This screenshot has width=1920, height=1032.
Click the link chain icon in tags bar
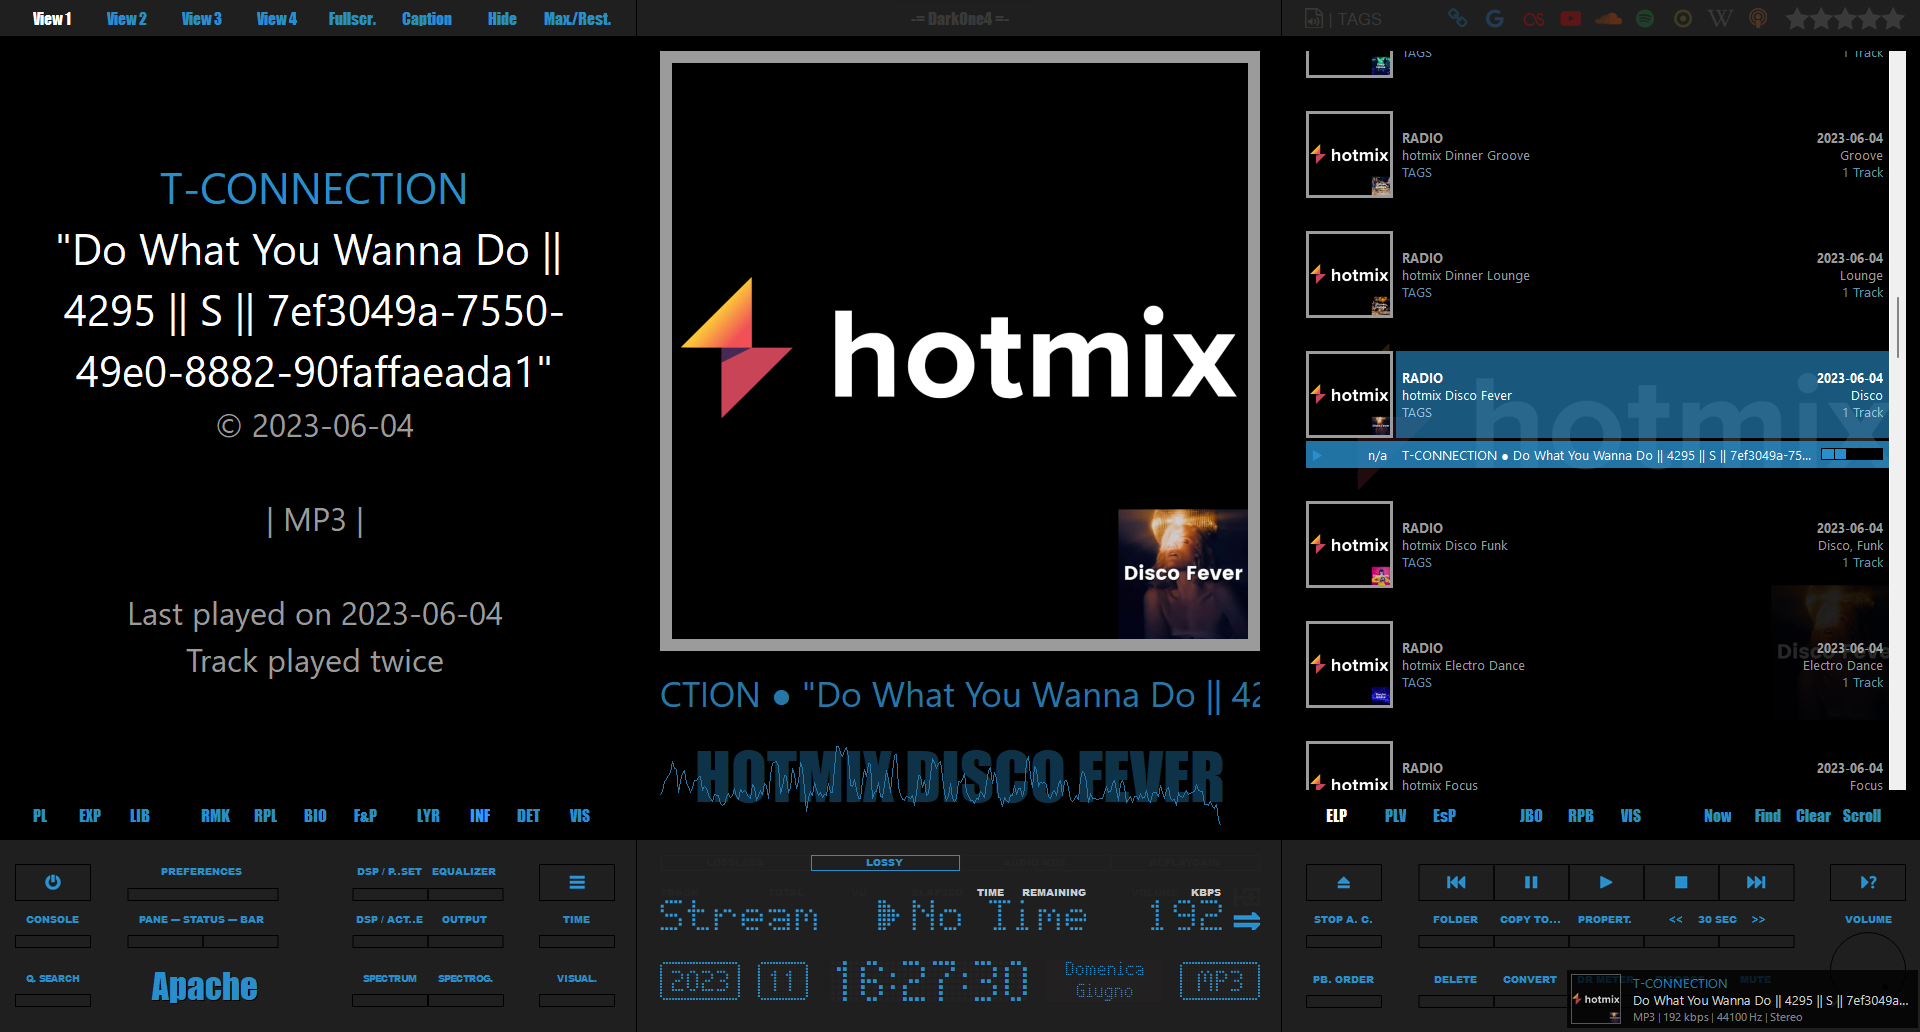[1457, 18]
